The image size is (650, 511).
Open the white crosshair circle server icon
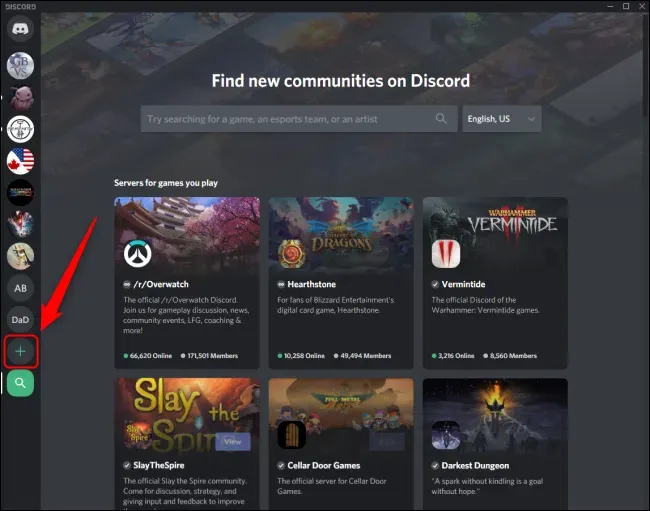click(x=20, y=129)
